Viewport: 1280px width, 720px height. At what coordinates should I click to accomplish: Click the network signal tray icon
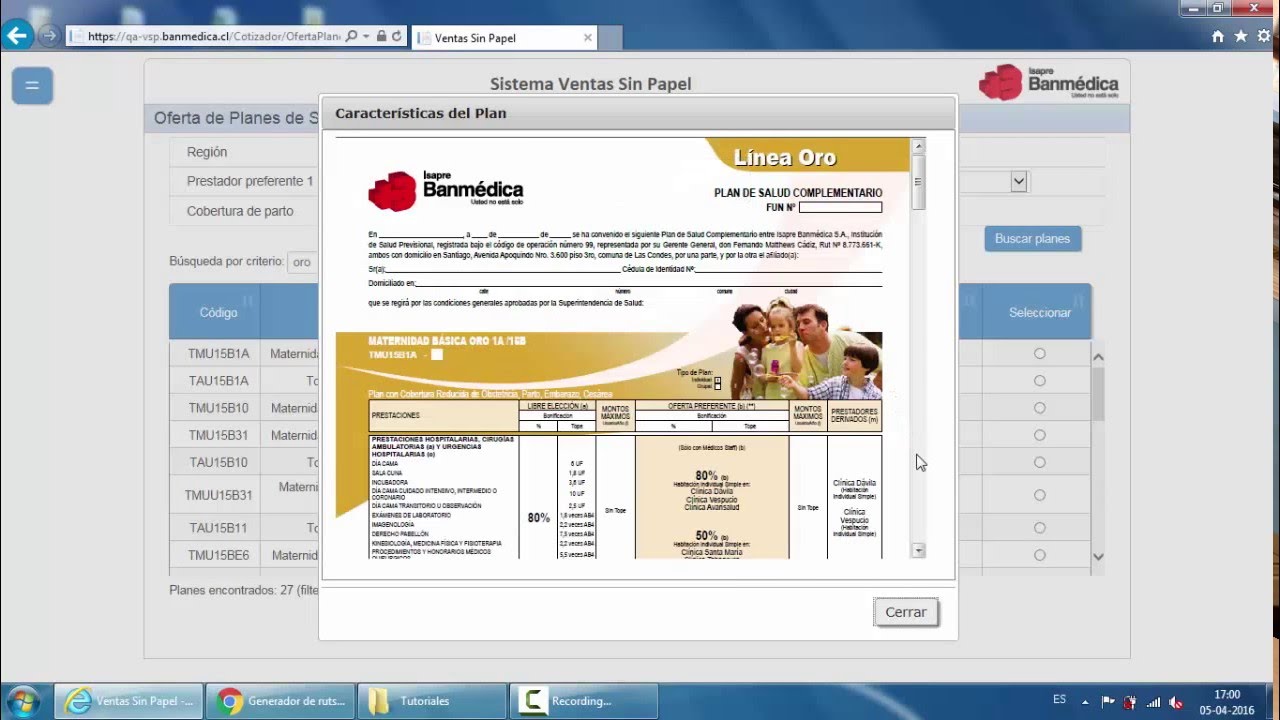[x=1153, y=701]
